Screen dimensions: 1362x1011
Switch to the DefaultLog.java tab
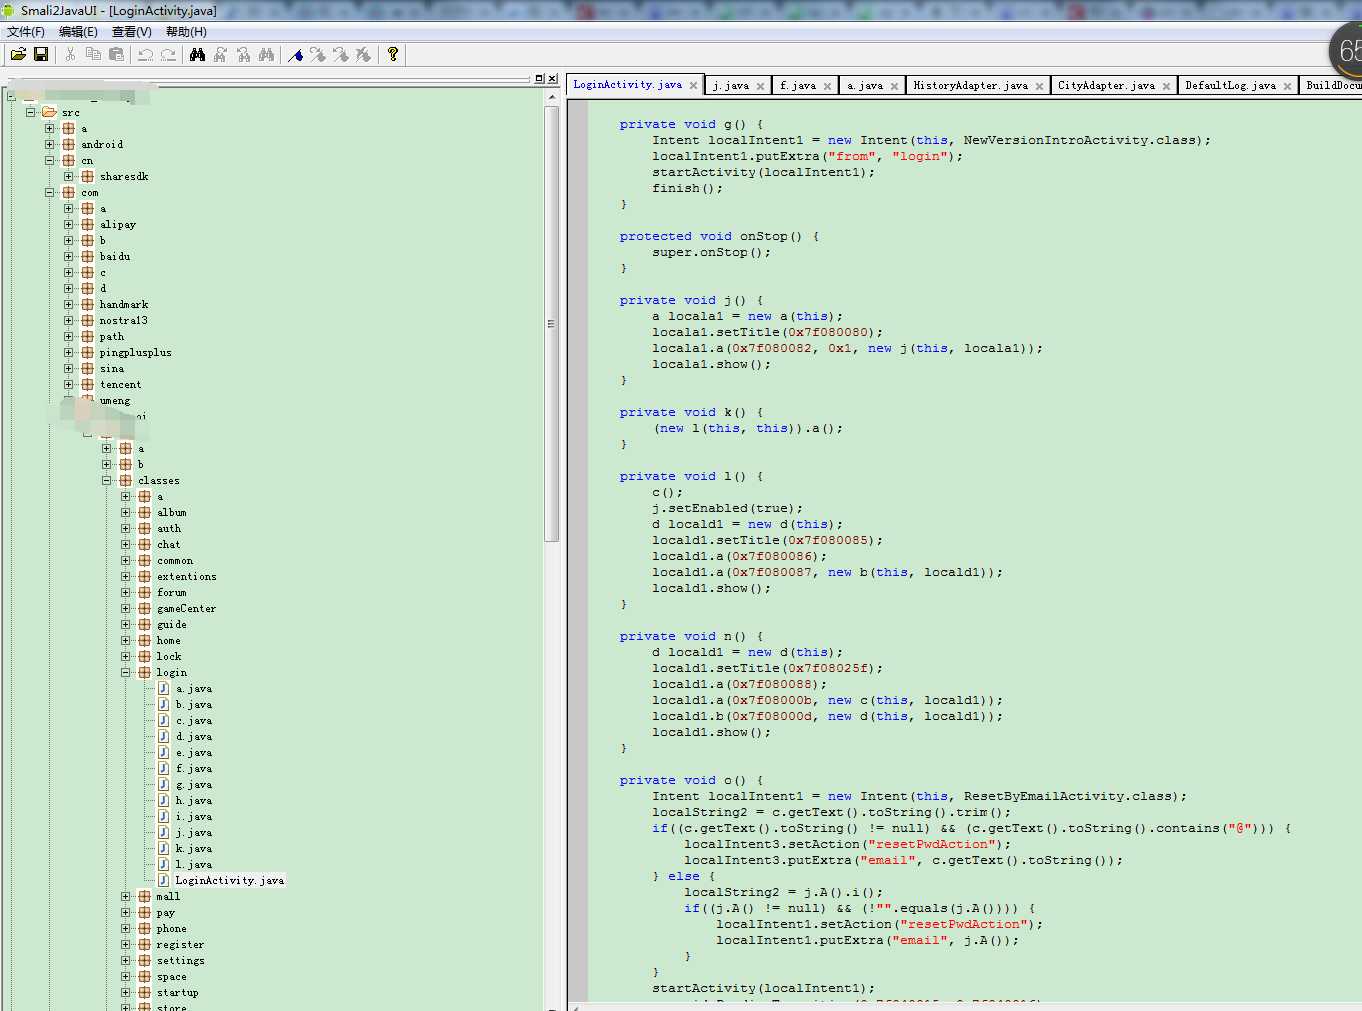tap(1230, 86)
